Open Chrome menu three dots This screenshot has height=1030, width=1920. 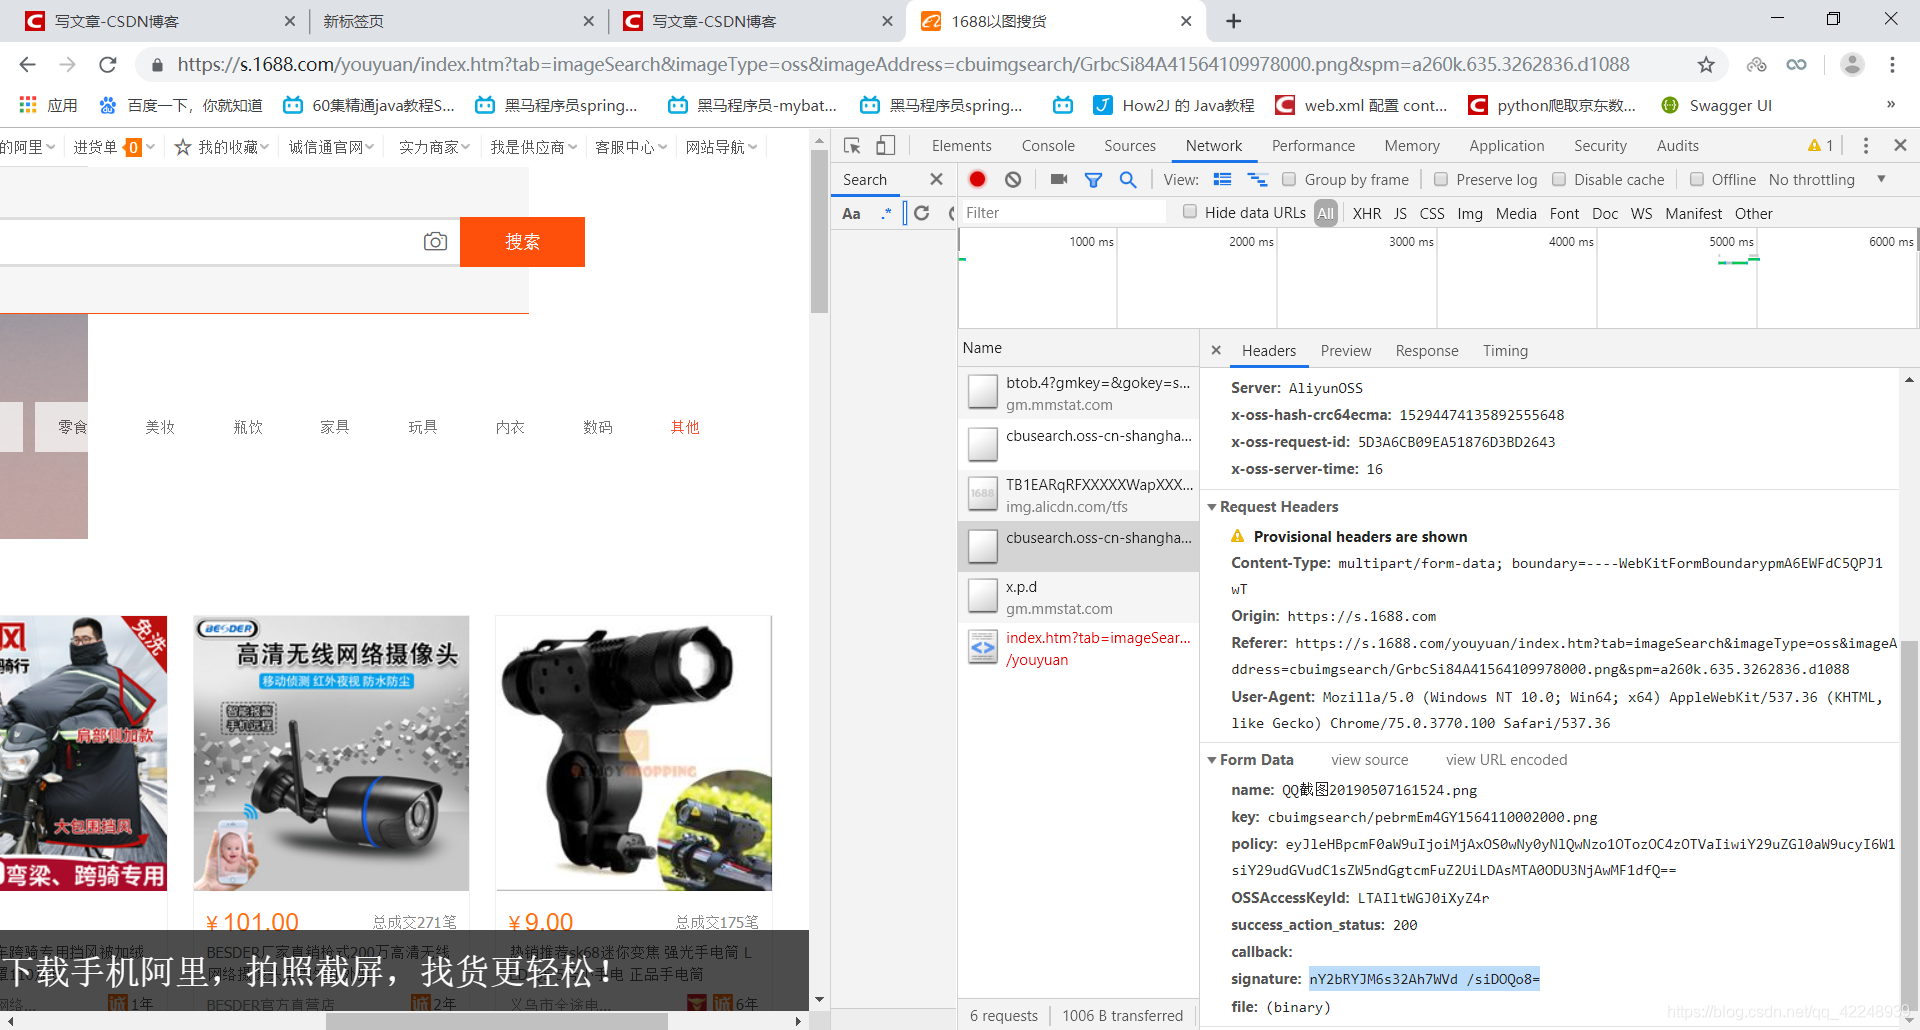(1892, 65)
